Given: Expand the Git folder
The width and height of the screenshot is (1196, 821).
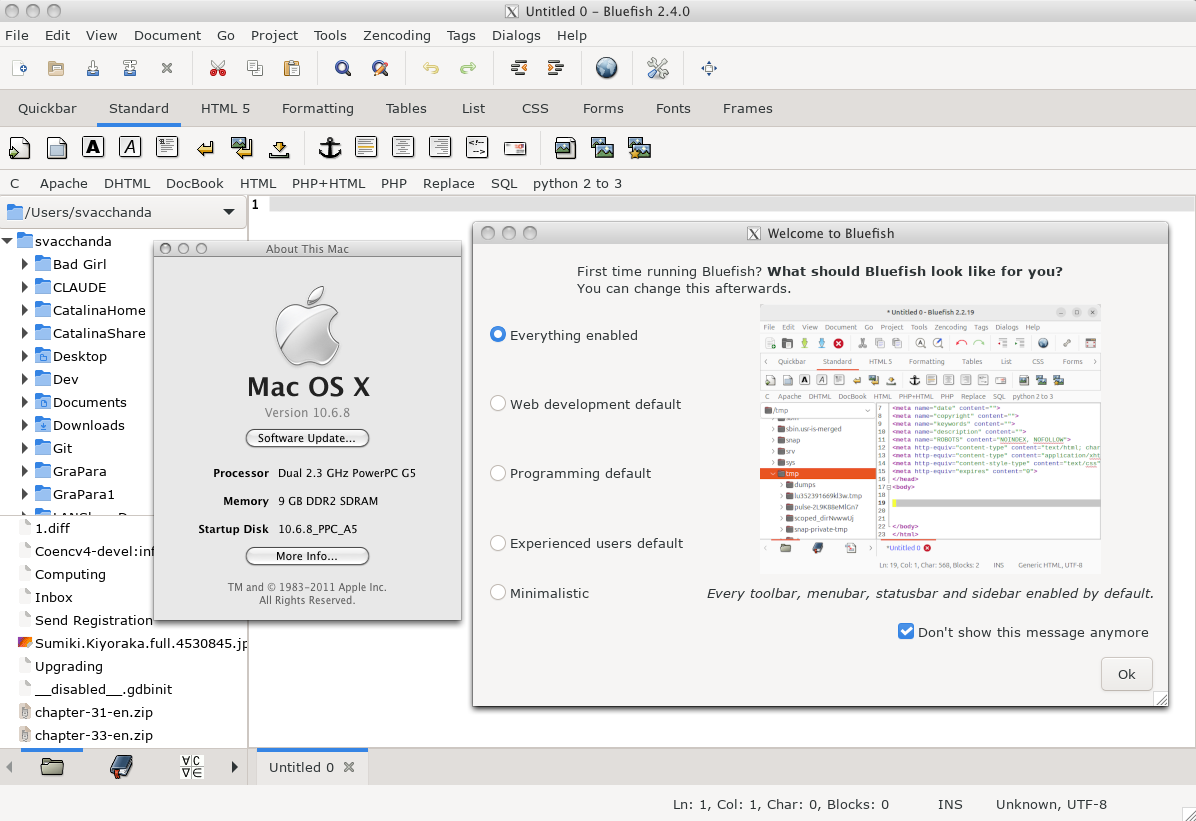Looking at the screenshot, I should [24, 448].
